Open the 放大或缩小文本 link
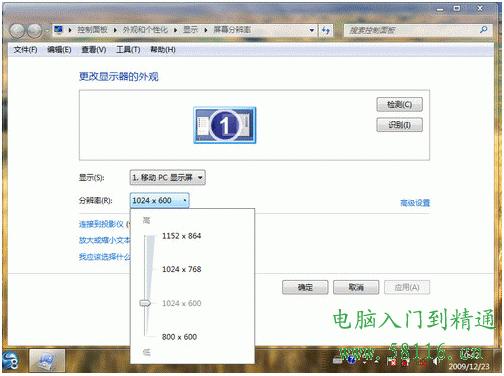Image resolution: width=504 pixels, height=376 pixels. tap(104, 240)
